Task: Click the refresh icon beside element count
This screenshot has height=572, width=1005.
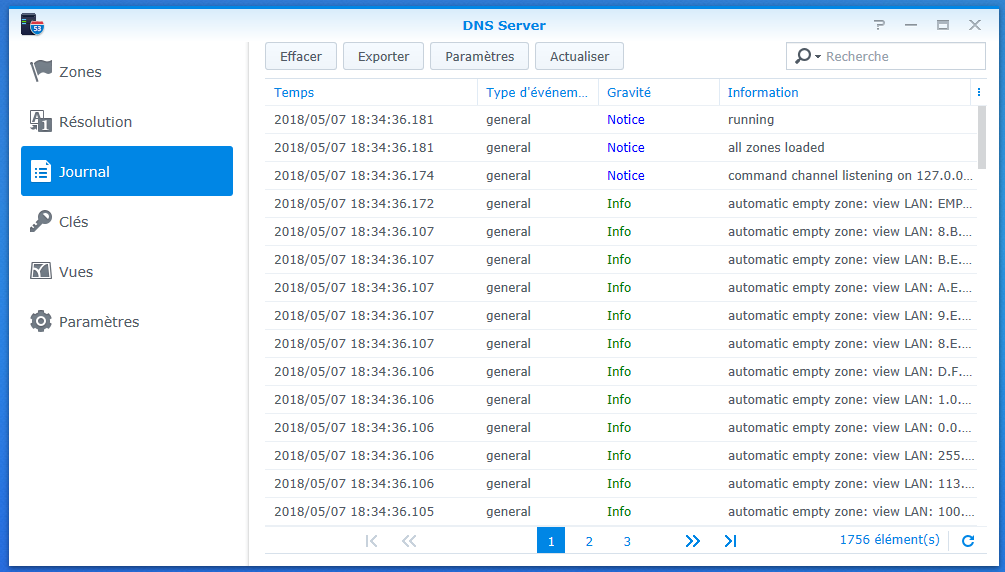Action: click(x=967, y=541)
